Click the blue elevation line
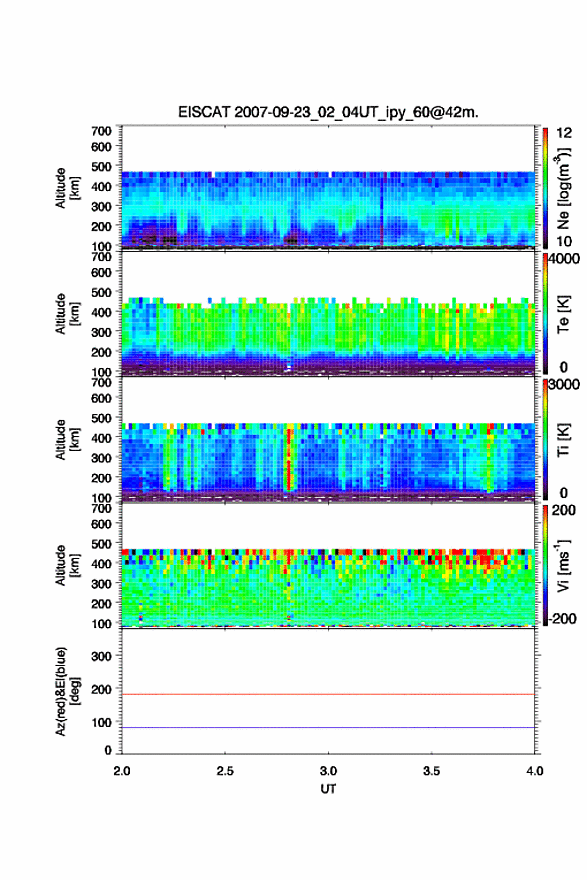This screenshot has height=880, width=587. pos(328,727)
